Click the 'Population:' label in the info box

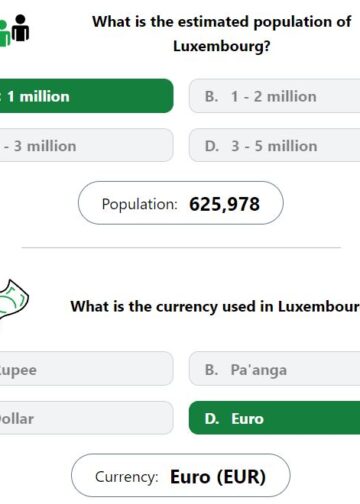[x=140, y=204]
